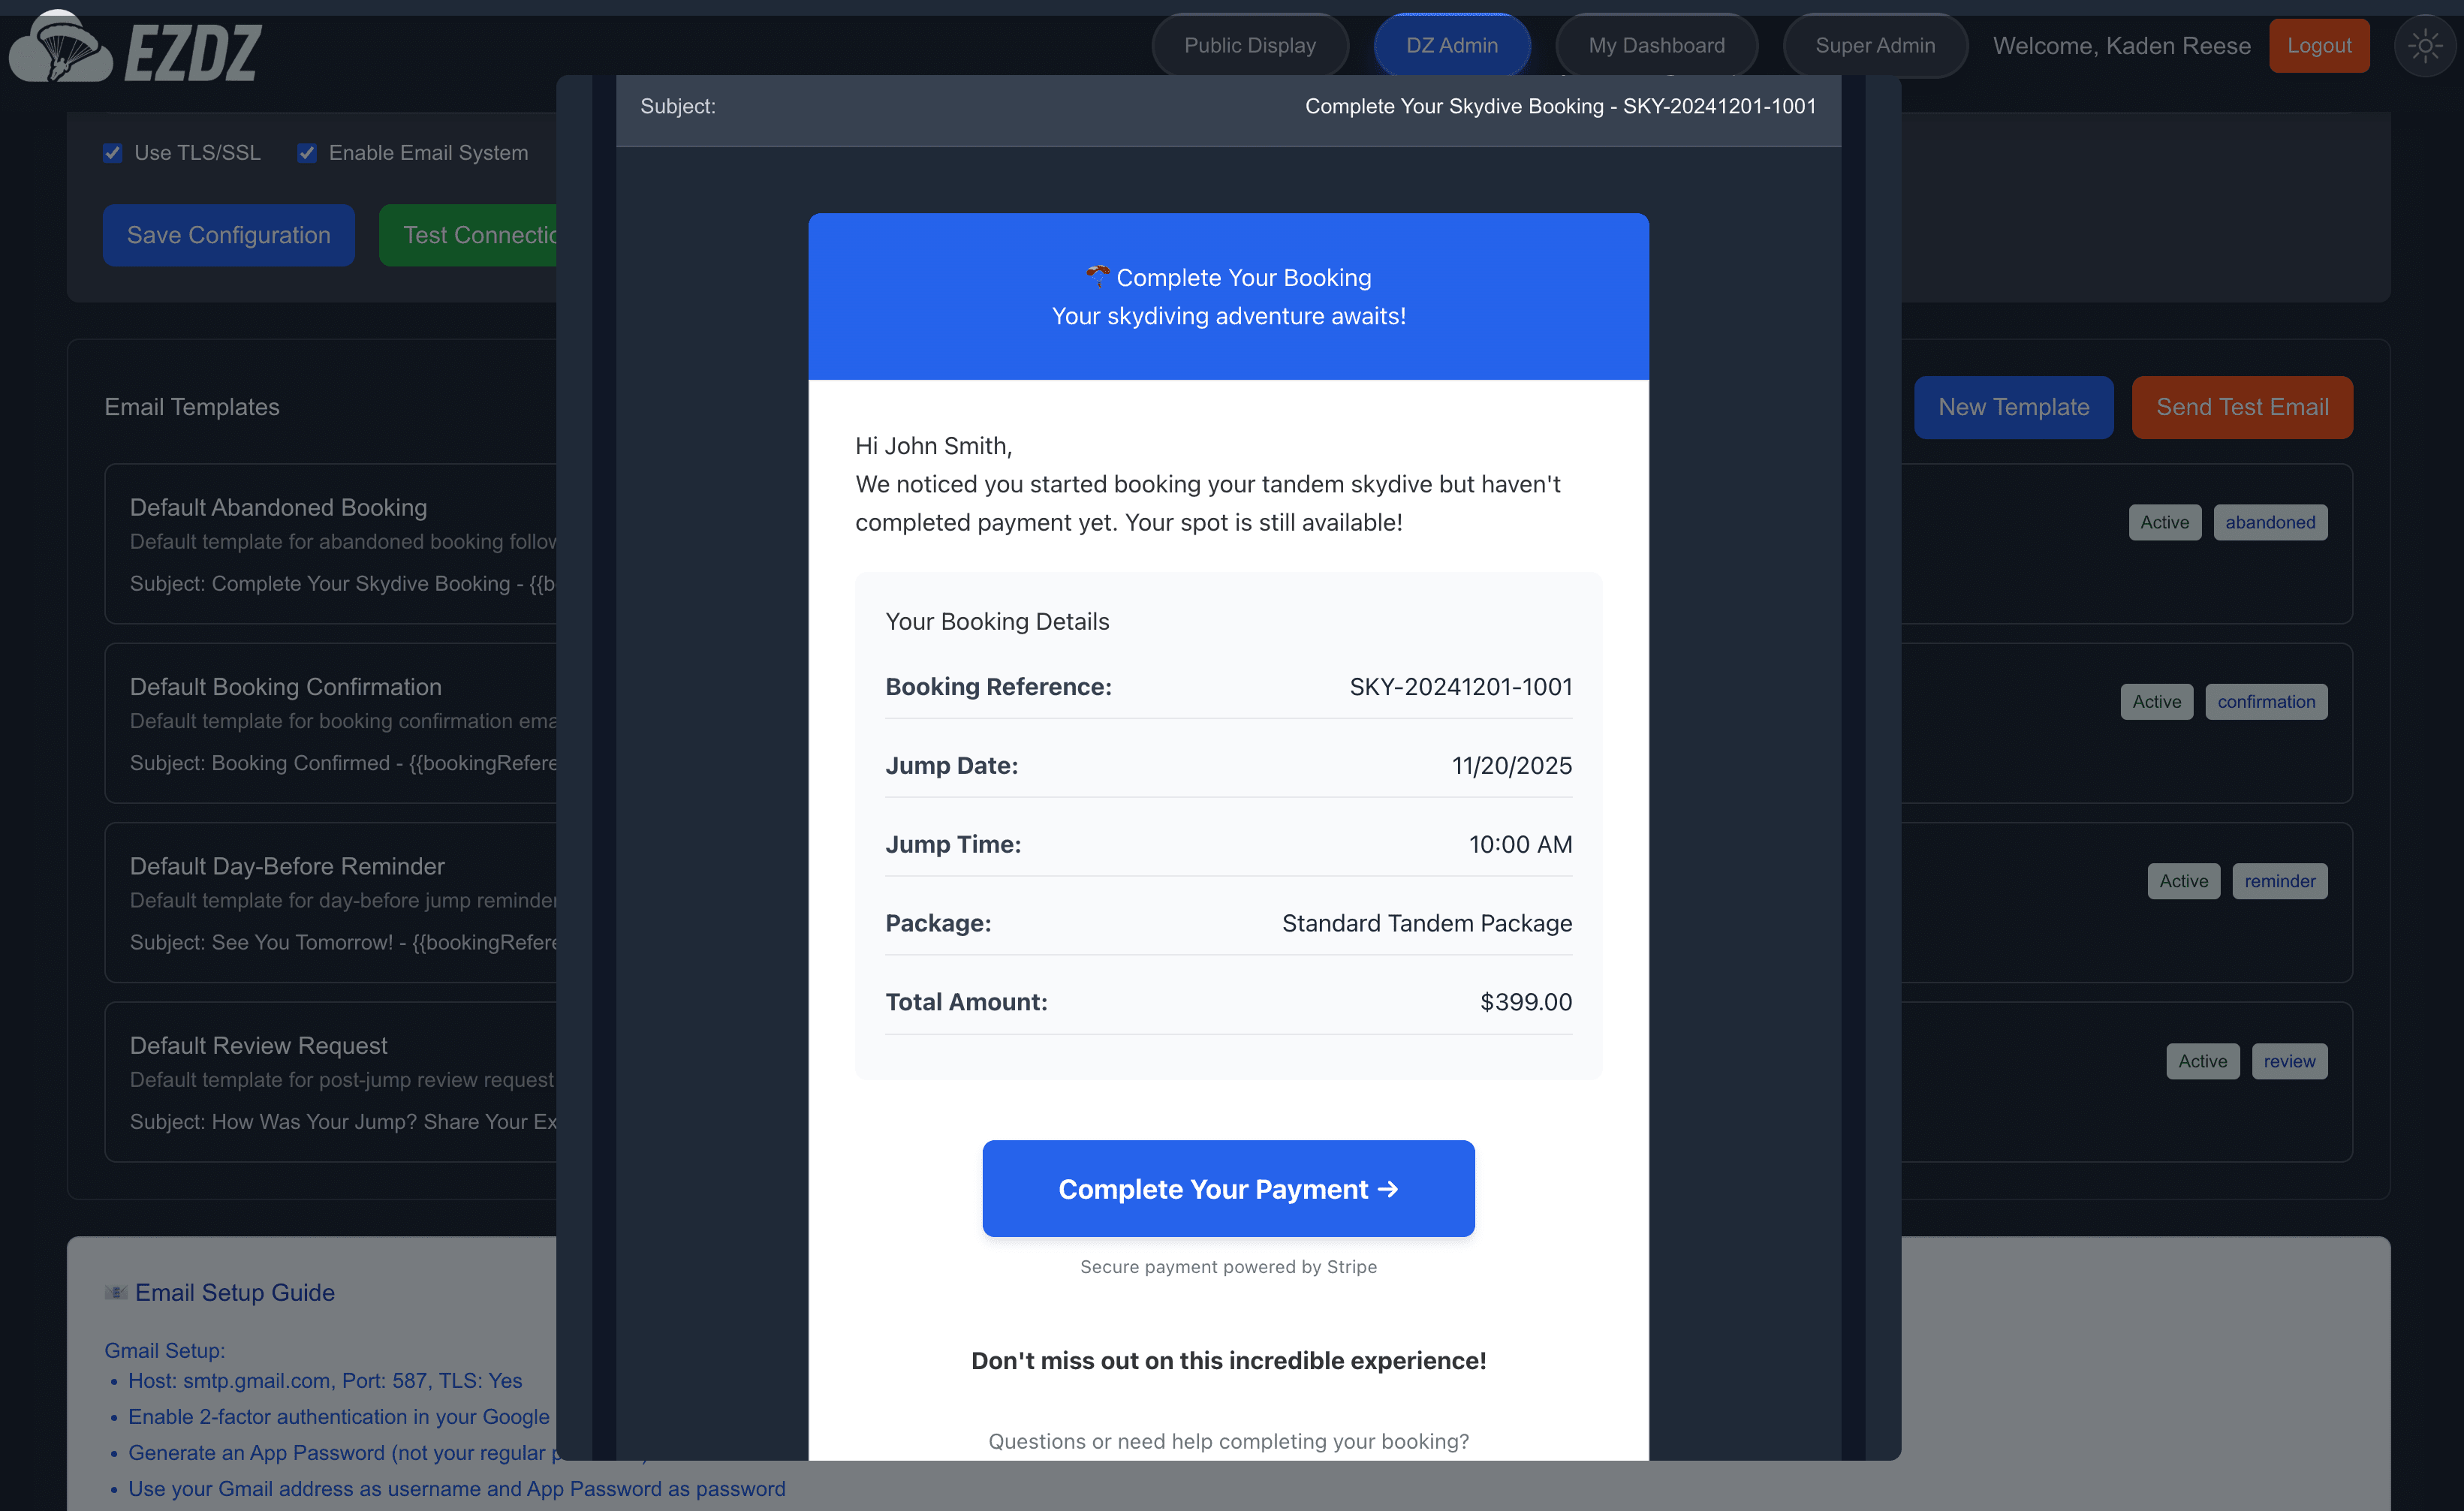Click the Save Configuration button
This screenshot has height=1511, width=2464.
point(228,235)
